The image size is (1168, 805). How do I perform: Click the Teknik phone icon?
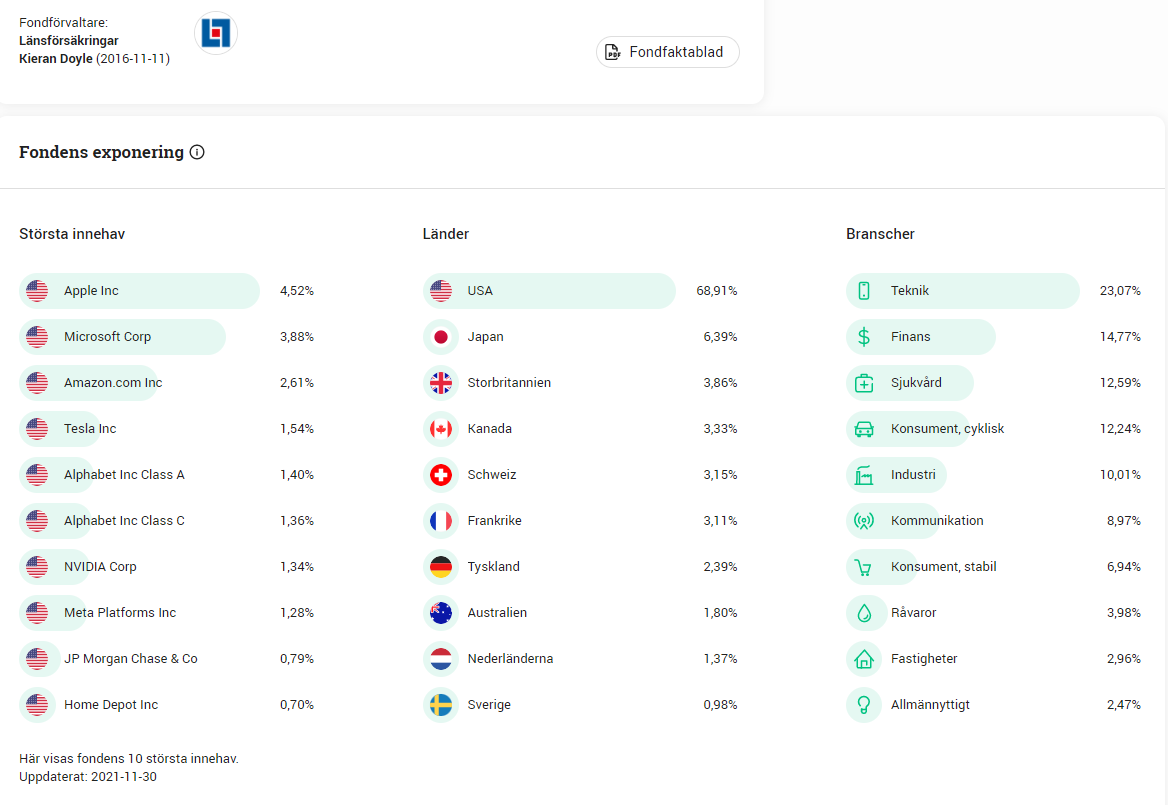click(864, 291)
